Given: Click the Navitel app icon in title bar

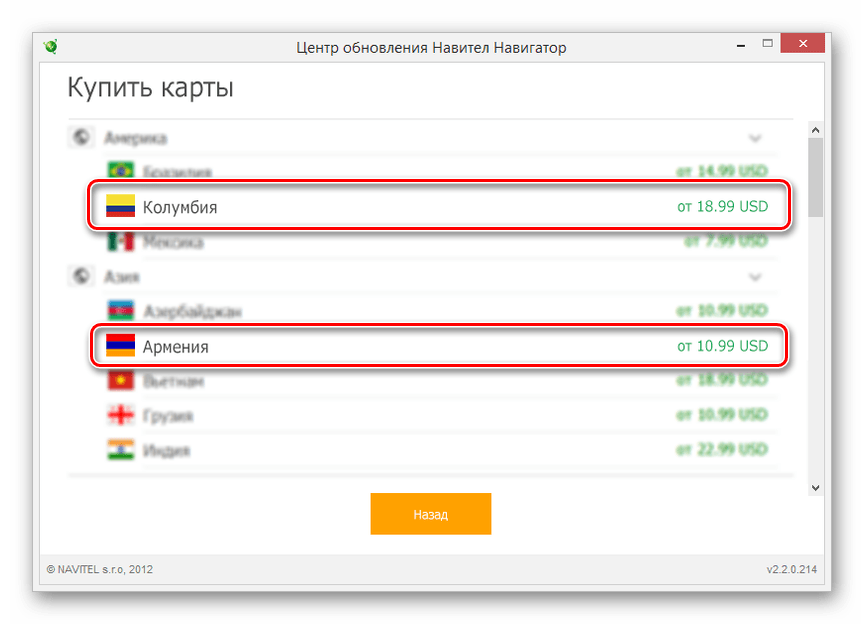Looking at the screenshot, I should (x=51, y=47).
